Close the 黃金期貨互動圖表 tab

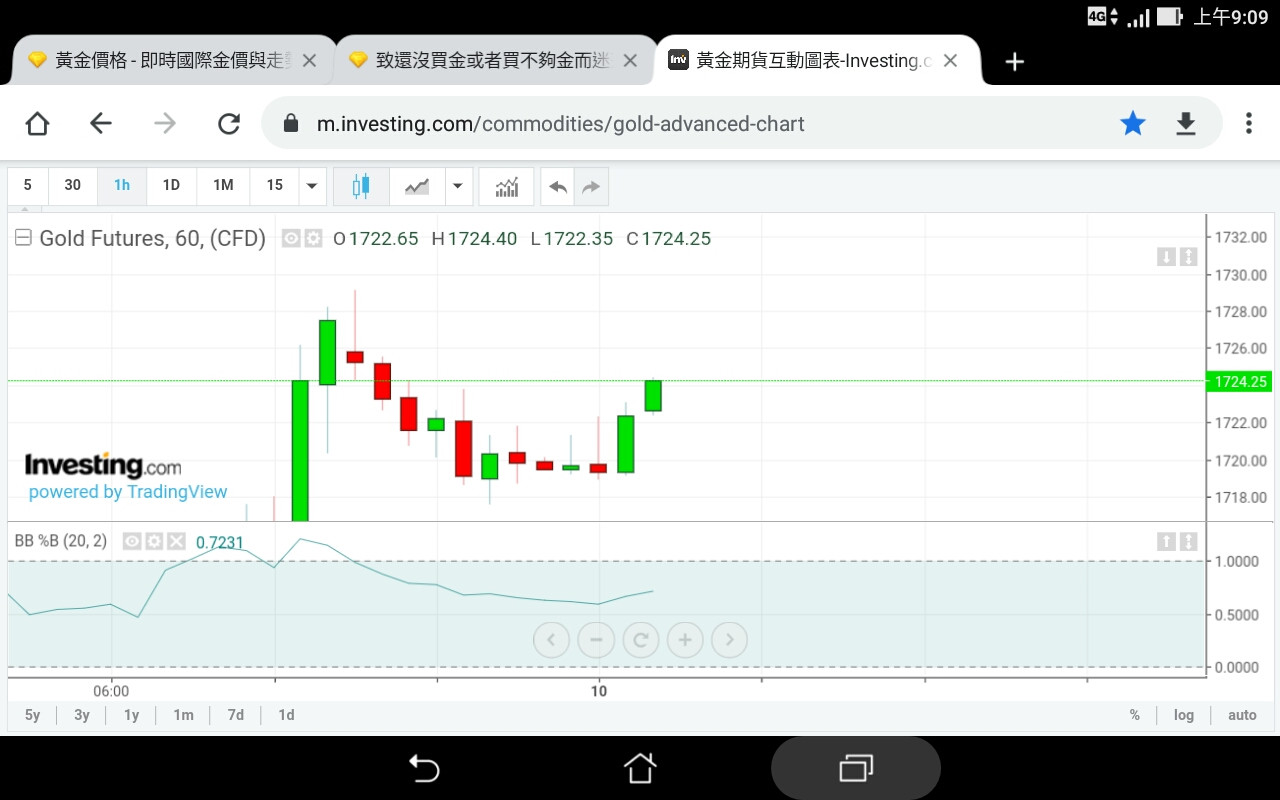coord(950,61)
